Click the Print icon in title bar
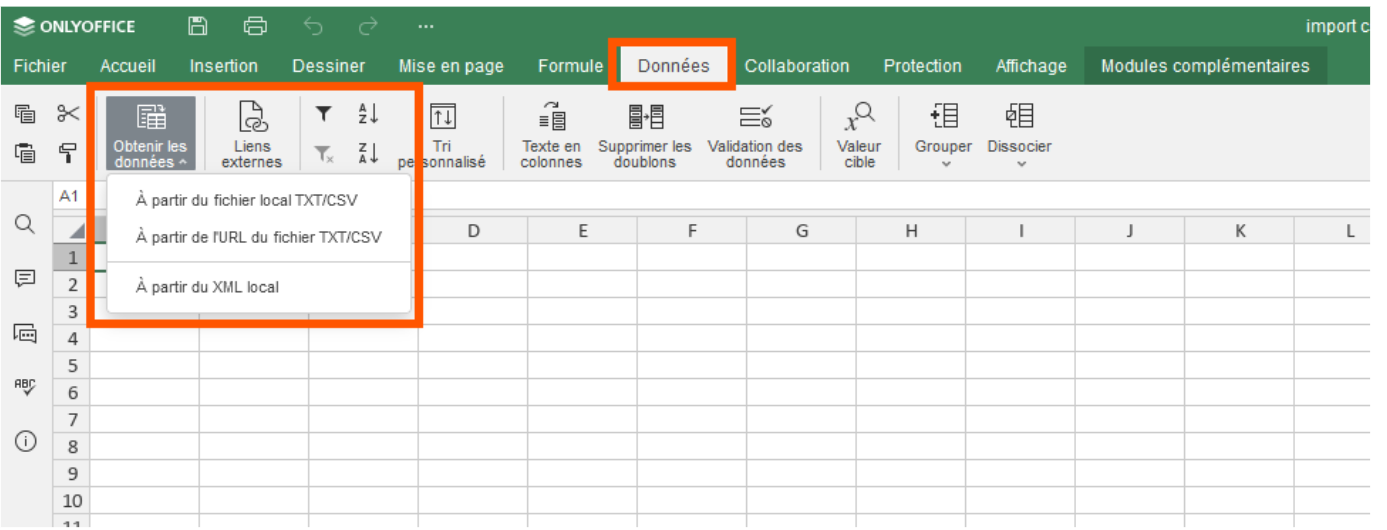The height and width of the screenshot is (530, 1387). coord(255,27)
